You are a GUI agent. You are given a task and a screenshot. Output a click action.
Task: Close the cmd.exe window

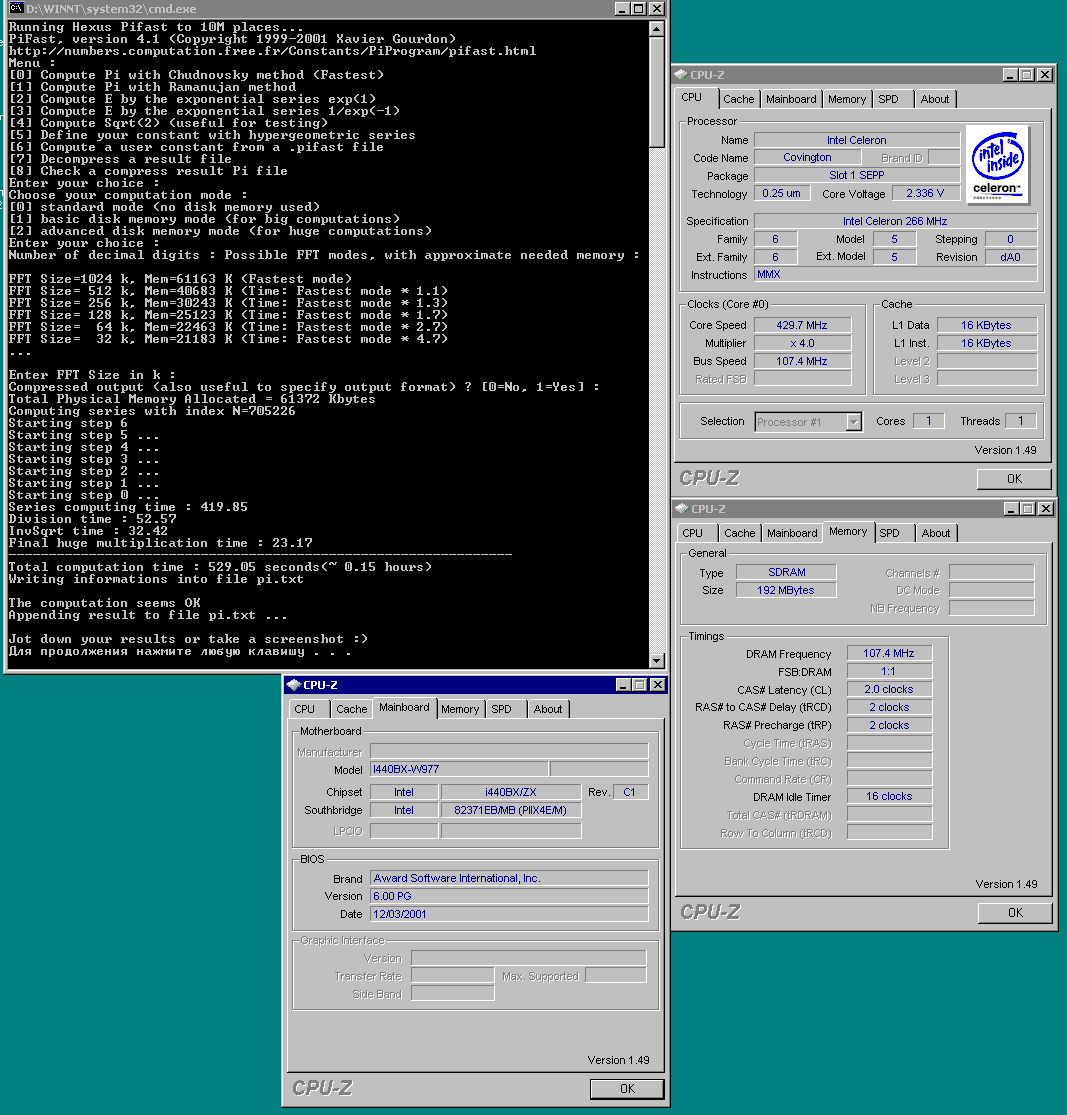click(x=657, y=9)
